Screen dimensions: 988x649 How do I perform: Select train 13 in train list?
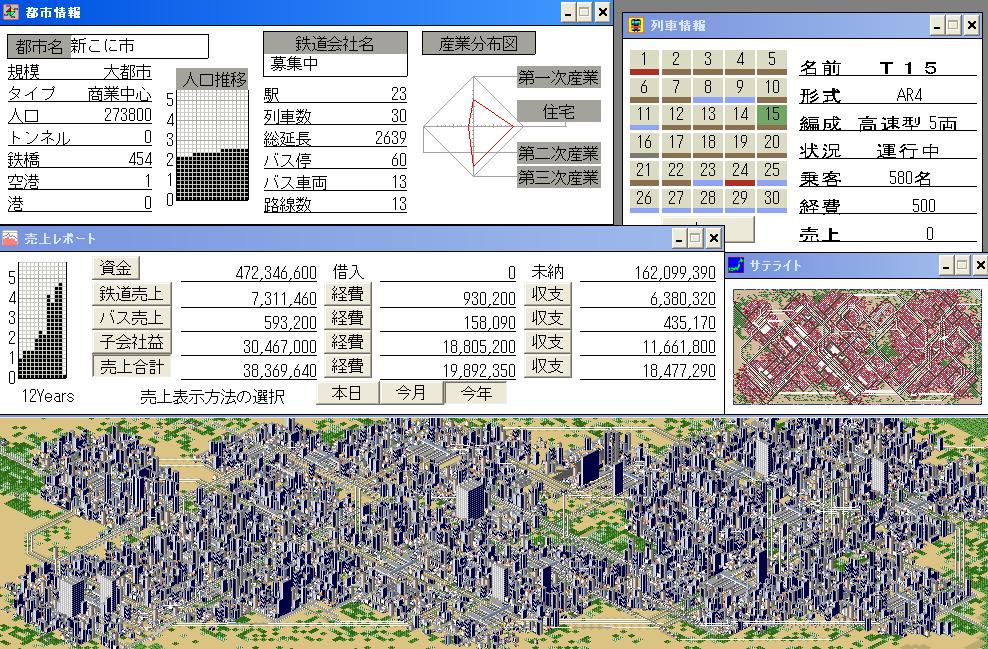tap(708, 118)
